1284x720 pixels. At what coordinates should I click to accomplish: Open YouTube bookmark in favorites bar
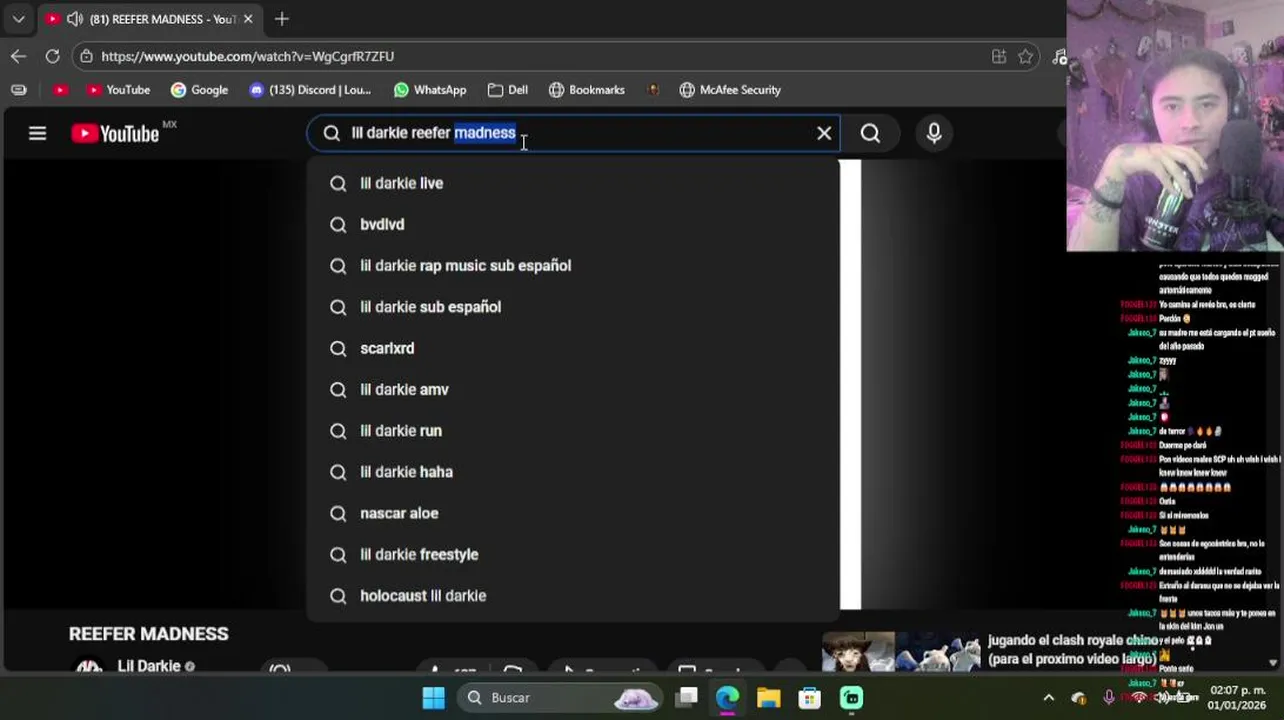(x=118, y=90)
